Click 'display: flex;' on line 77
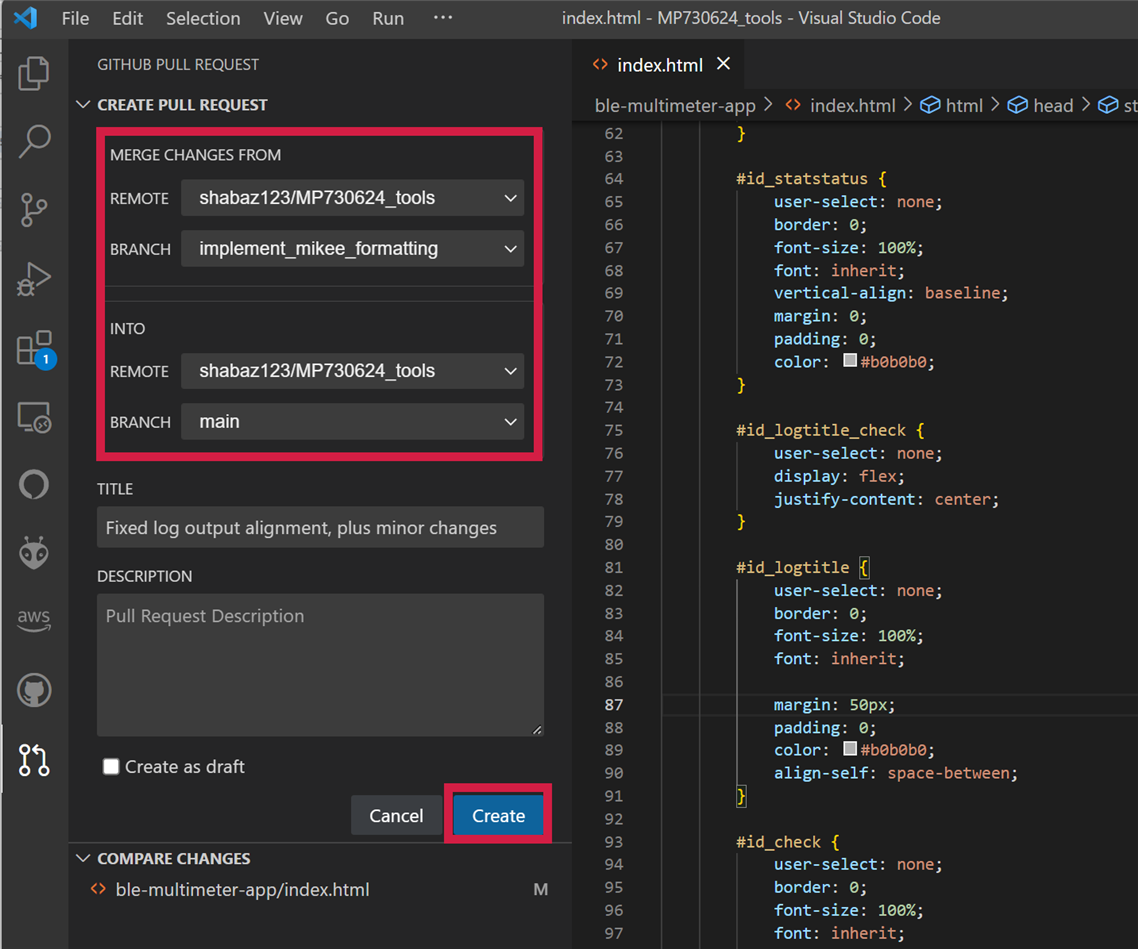 tap(839, 476)
